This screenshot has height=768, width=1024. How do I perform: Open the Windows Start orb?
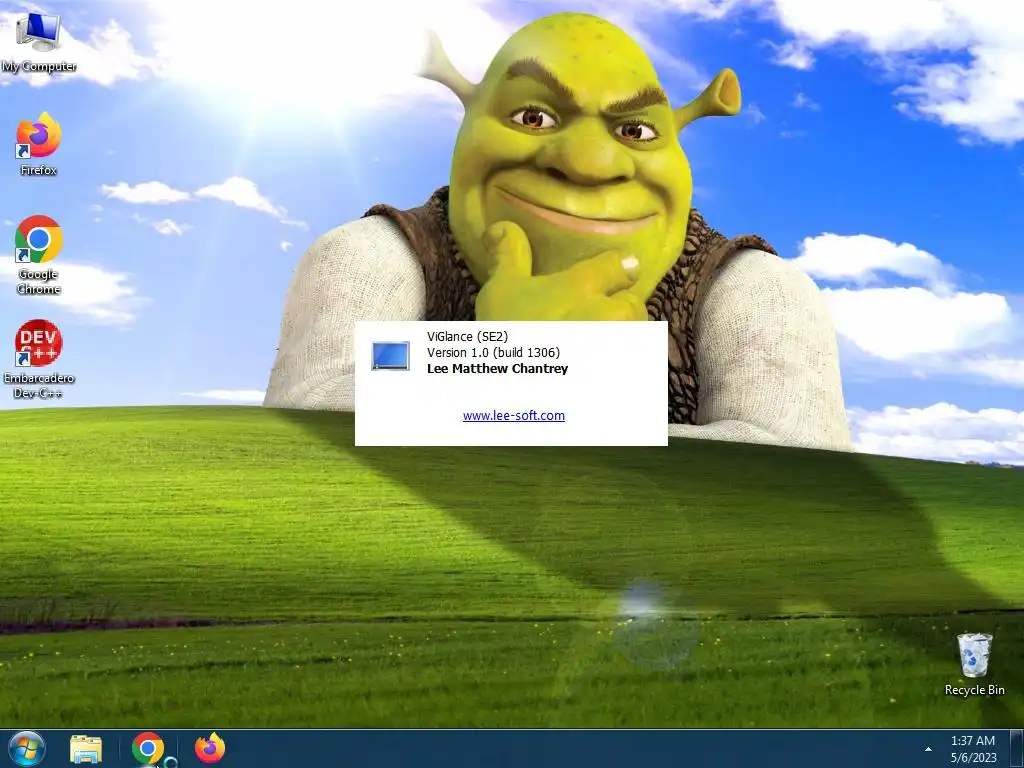point(27,748)
